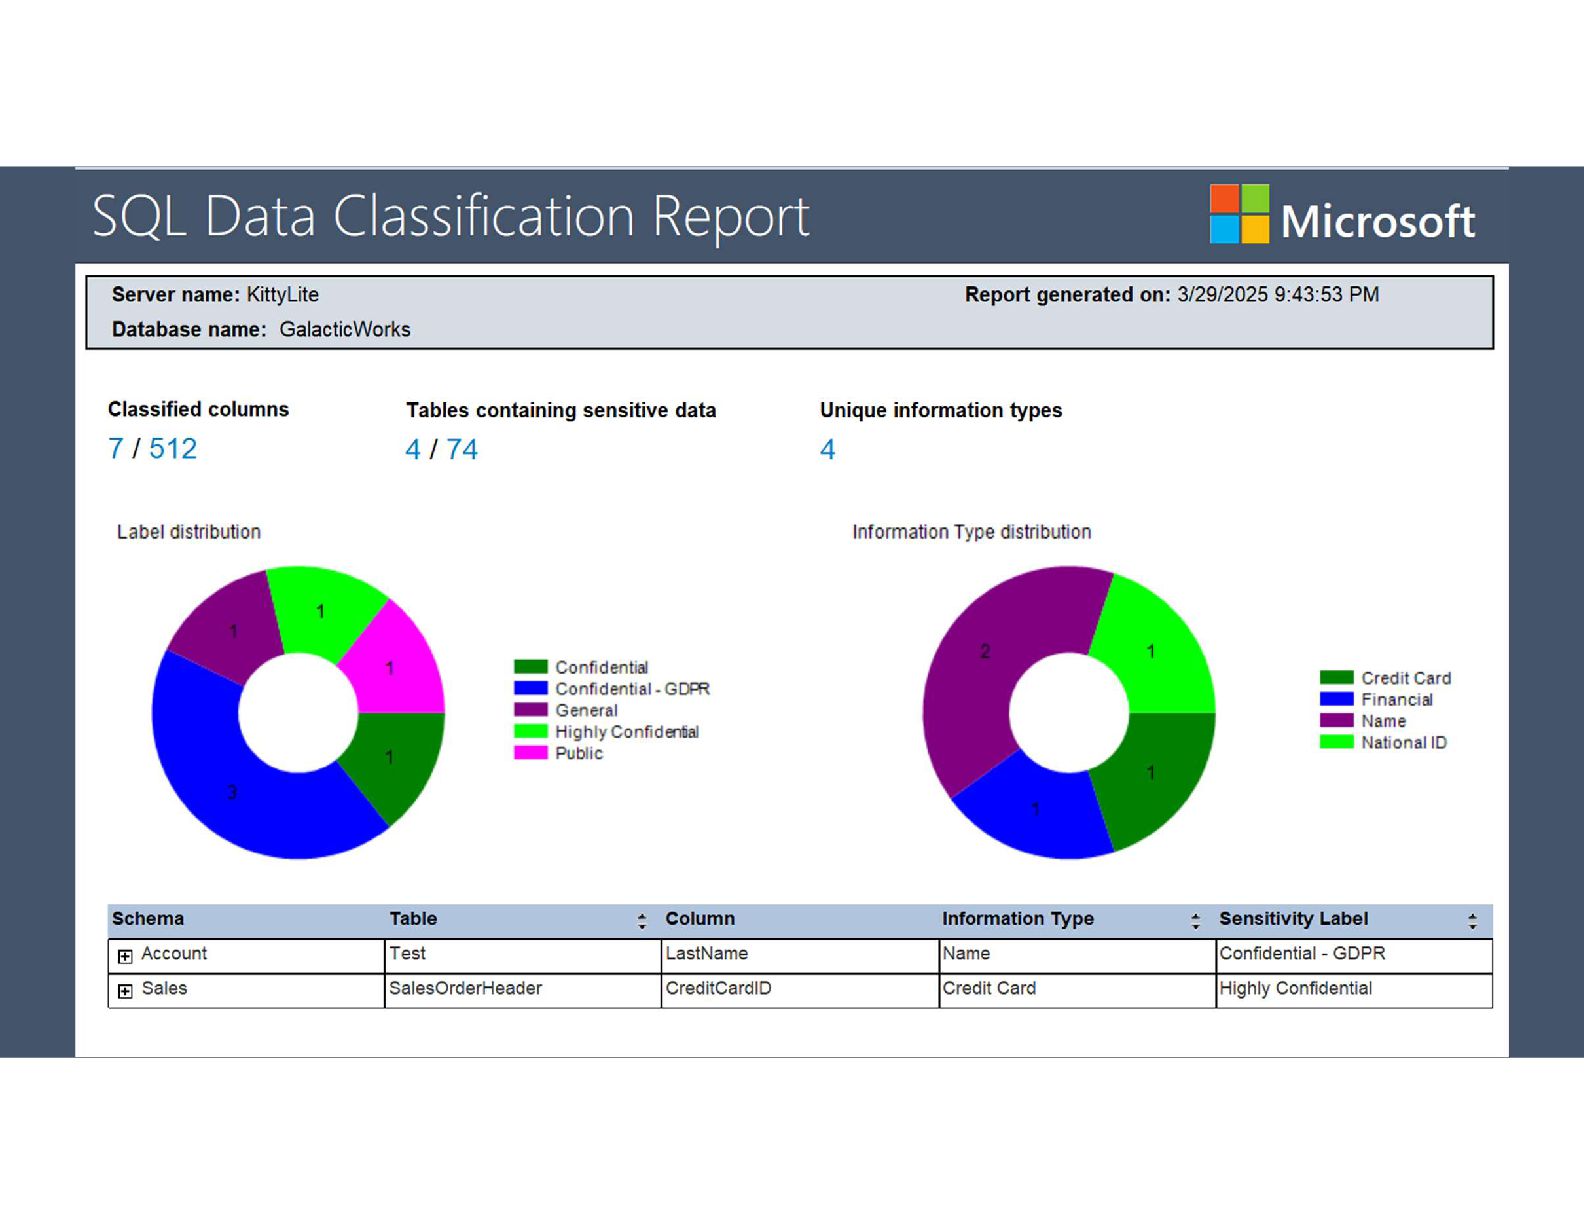The width and height of the screenshot is (1584, 1224).
Task: Select the dark green Credit Card chart slice
Action: click(x=1152, y=773)
